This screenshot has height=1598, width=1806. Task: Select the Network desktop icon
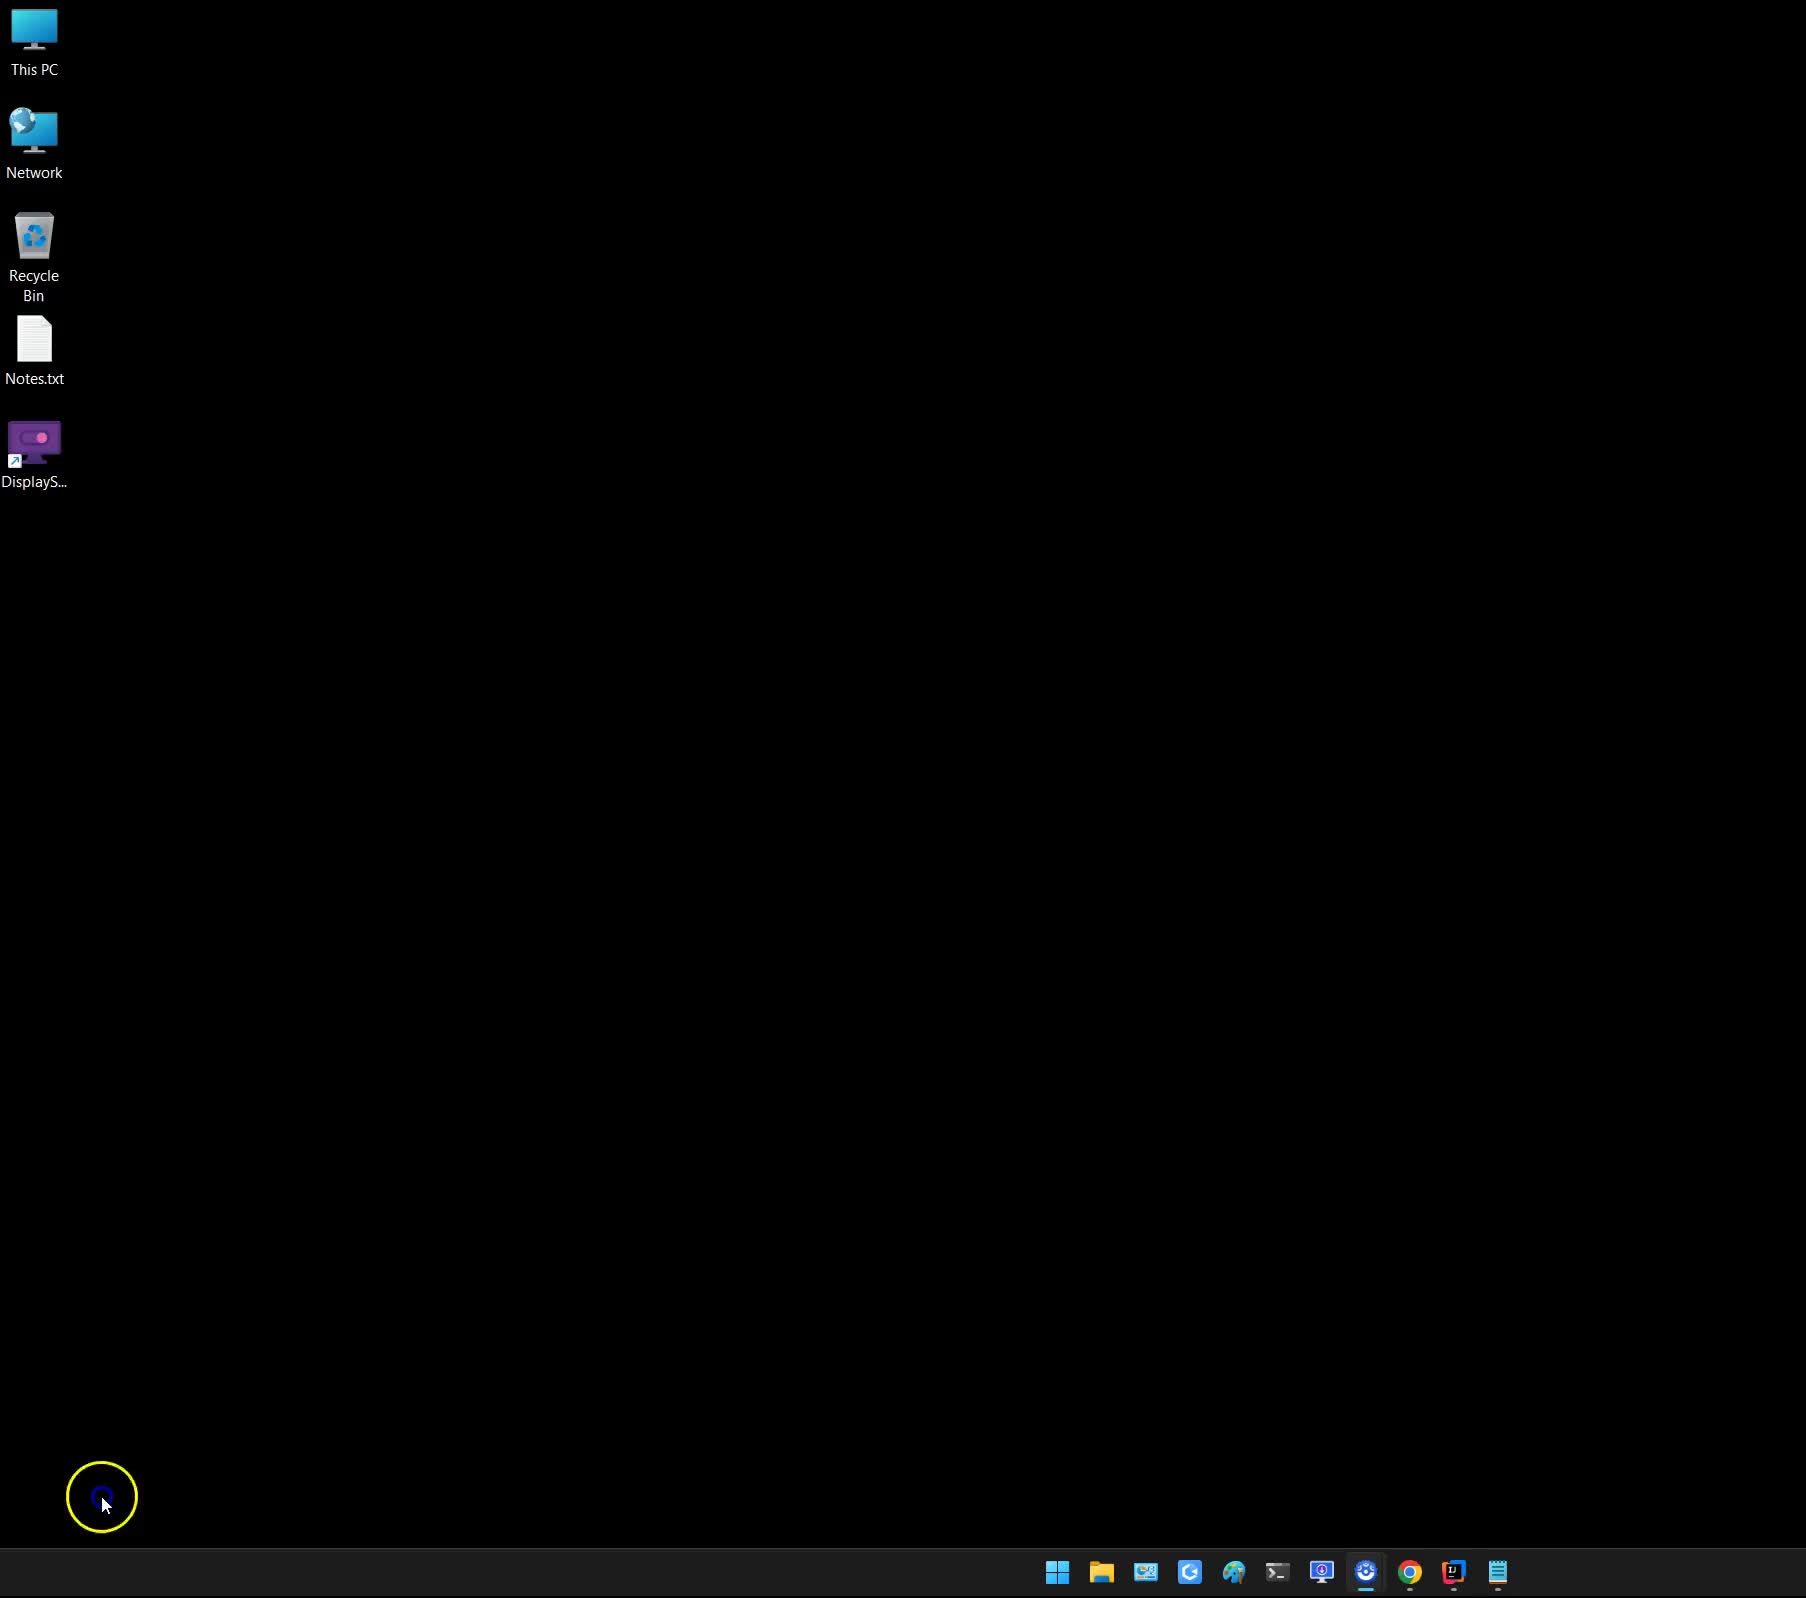point(34,145)
